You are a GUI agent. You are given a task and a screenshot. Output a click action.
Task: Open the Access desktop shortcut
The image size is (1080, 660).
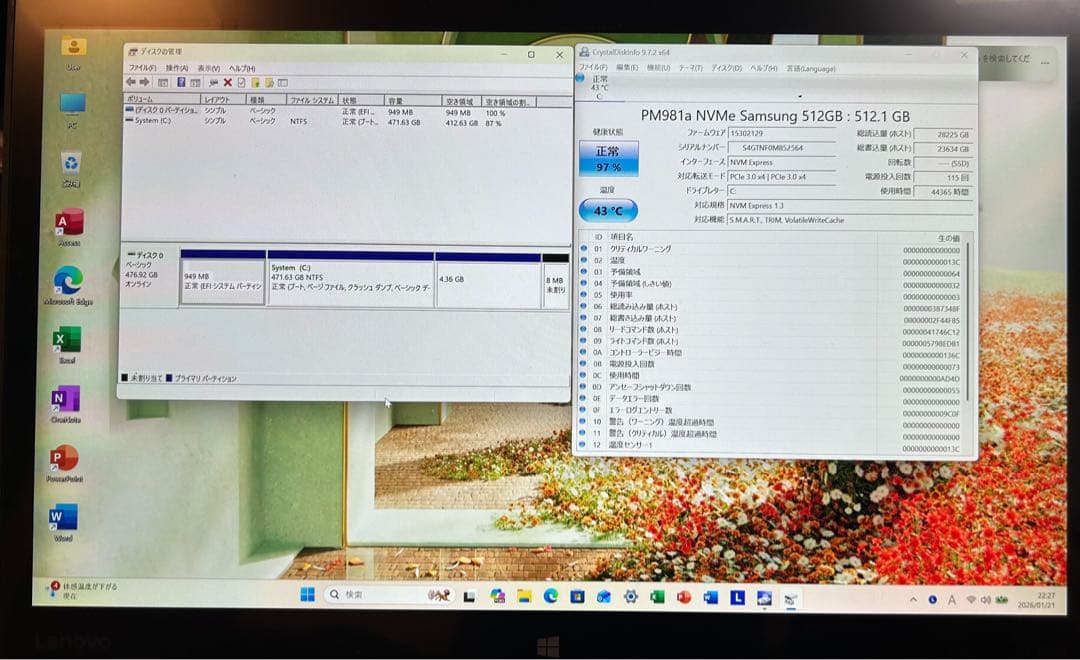pyautogui.click(x=69, y=222)
